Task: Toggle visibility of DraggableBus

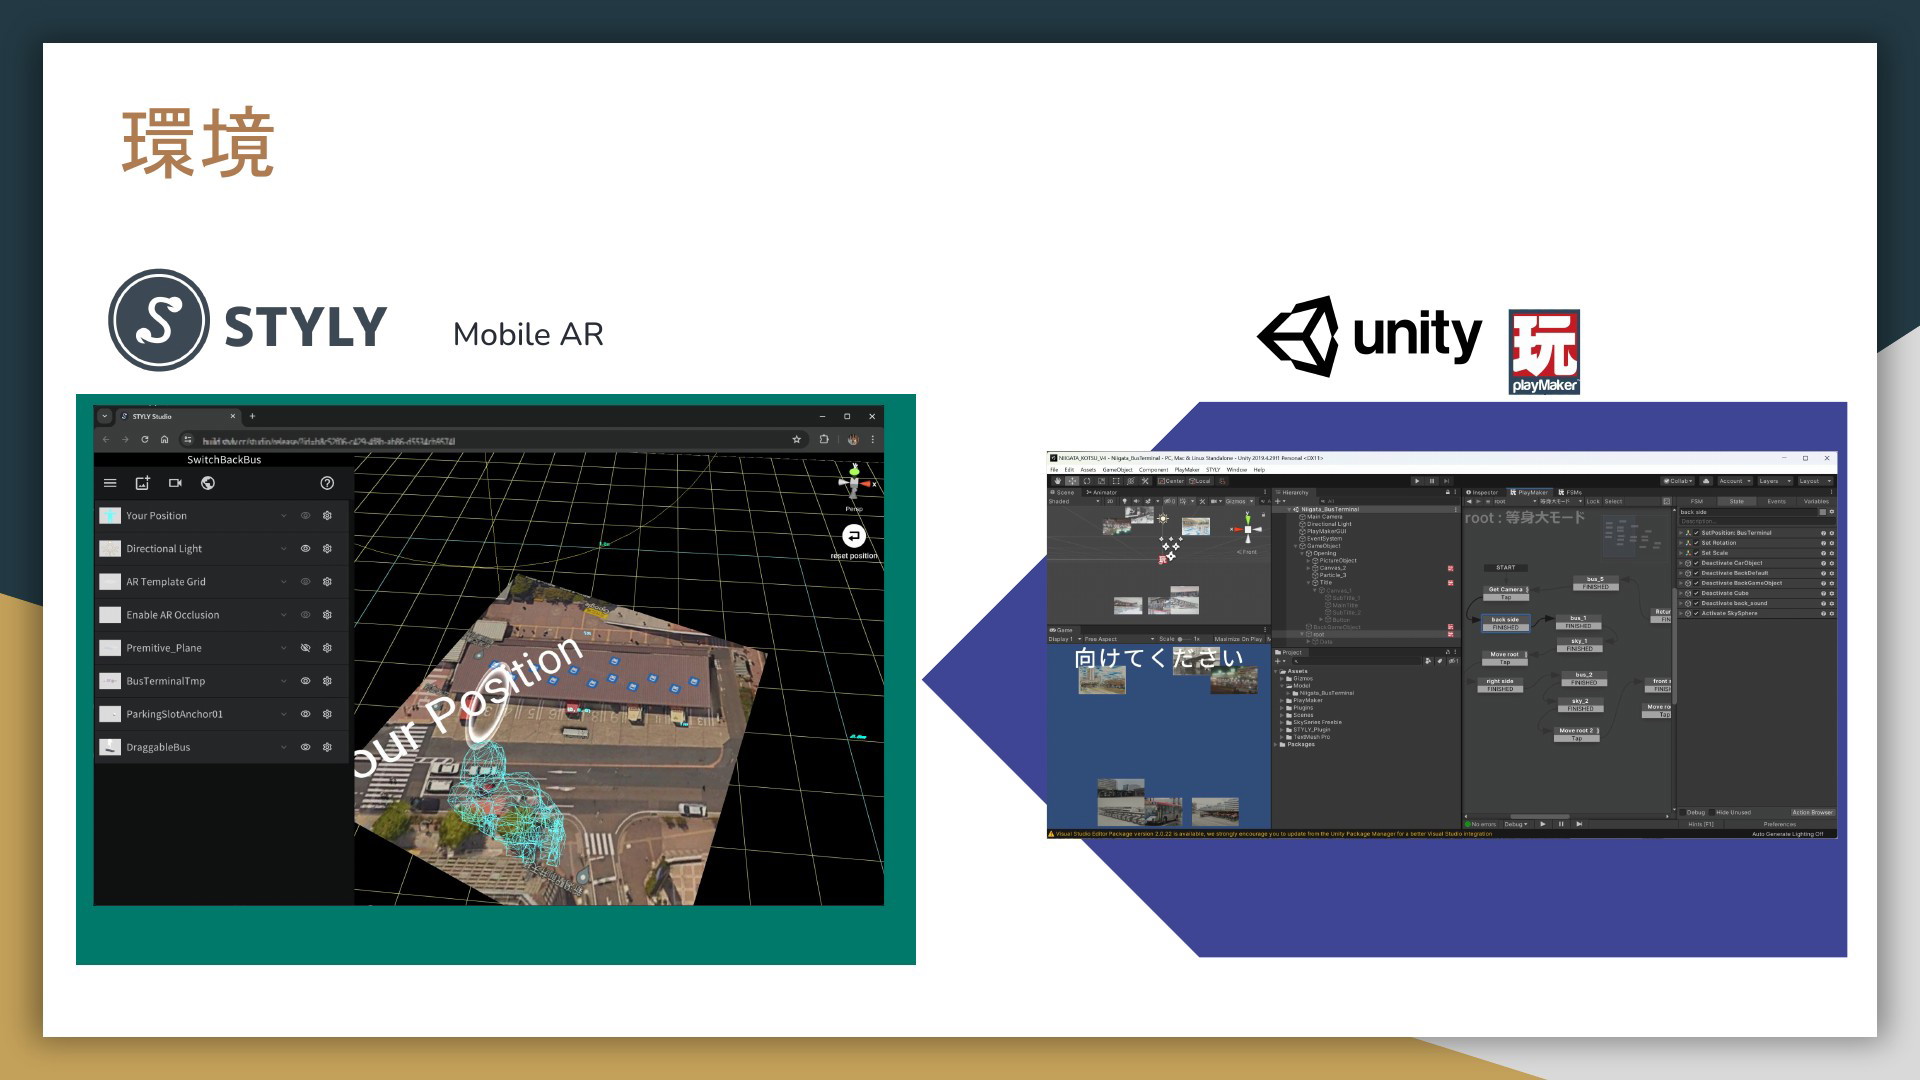Action: point(306,747)
